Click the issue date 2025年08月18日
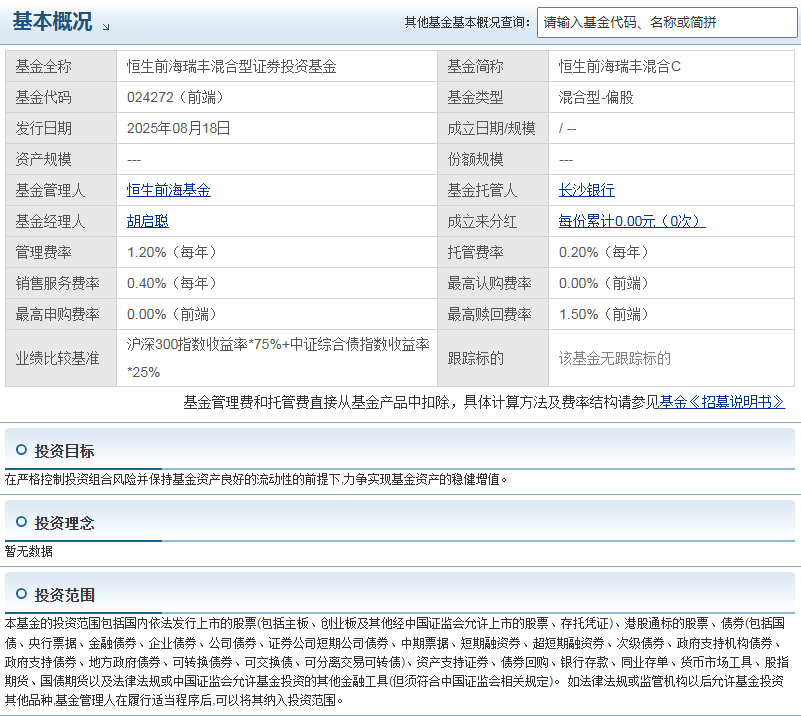The image size is (801, 716). coord(178,128)
